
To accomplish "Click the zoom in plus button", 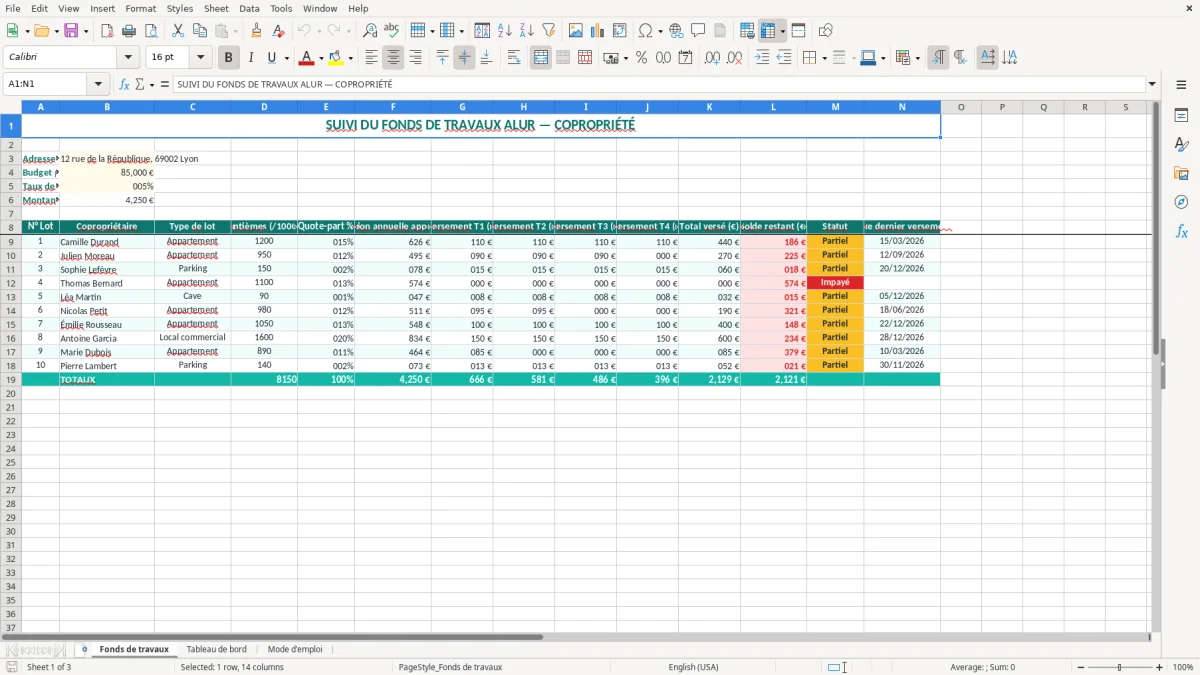I will point(1160,667).
